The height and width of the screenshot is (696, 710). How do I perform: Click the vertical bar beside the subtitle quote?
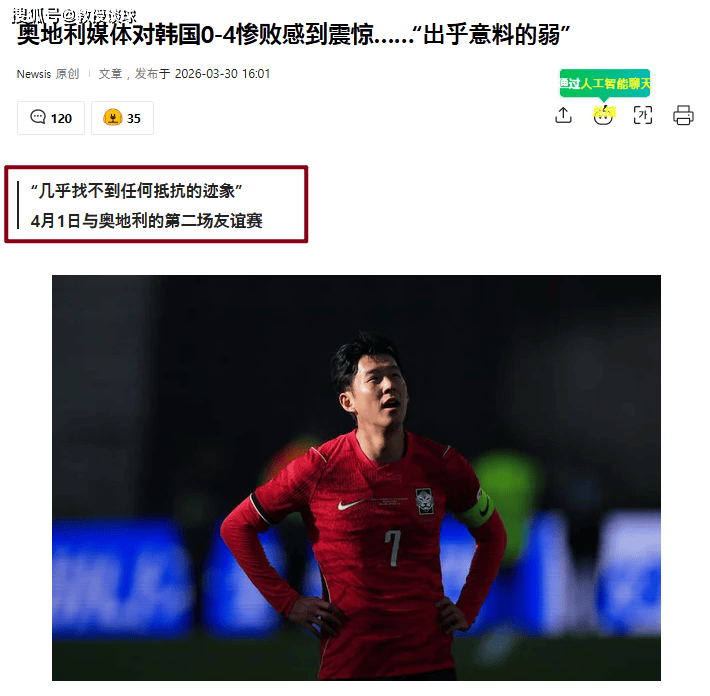[19, 205]
